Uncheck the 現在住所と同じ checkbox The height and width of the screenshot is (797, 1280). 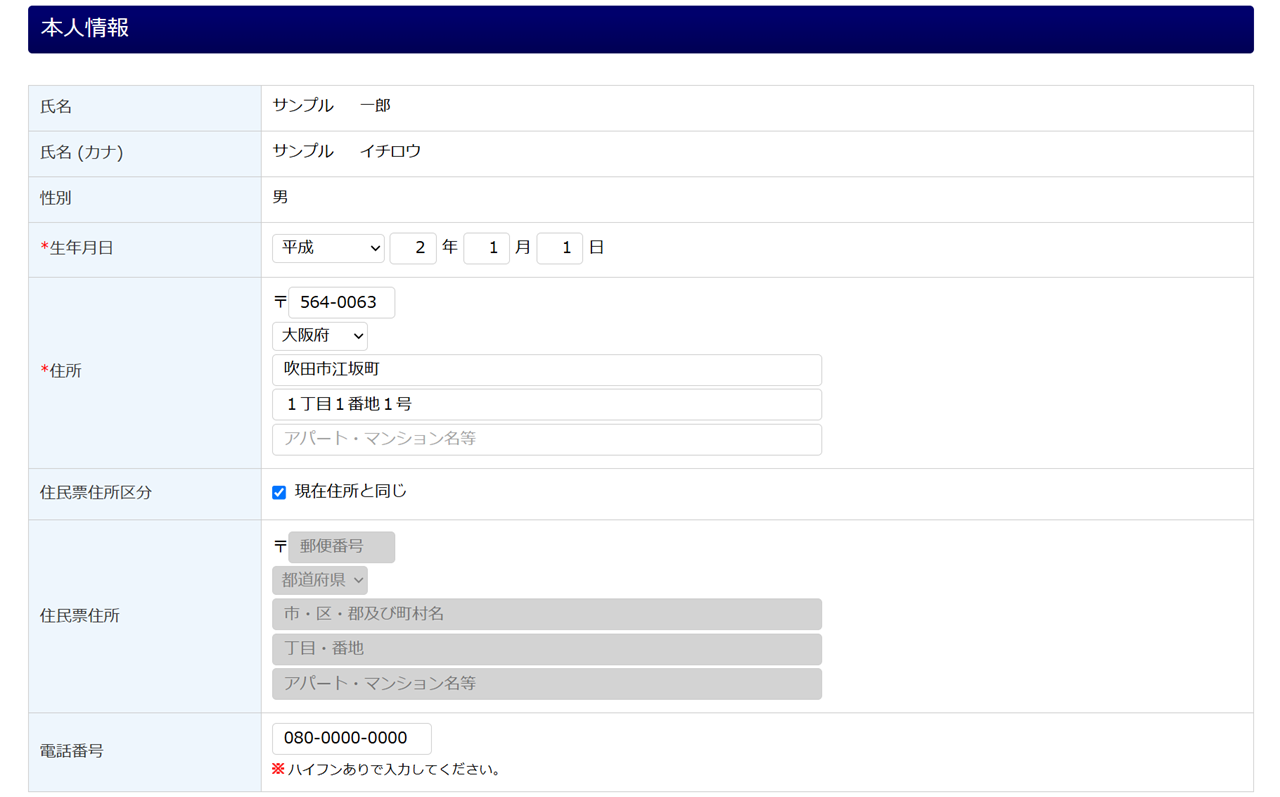[x=279, y=492]
